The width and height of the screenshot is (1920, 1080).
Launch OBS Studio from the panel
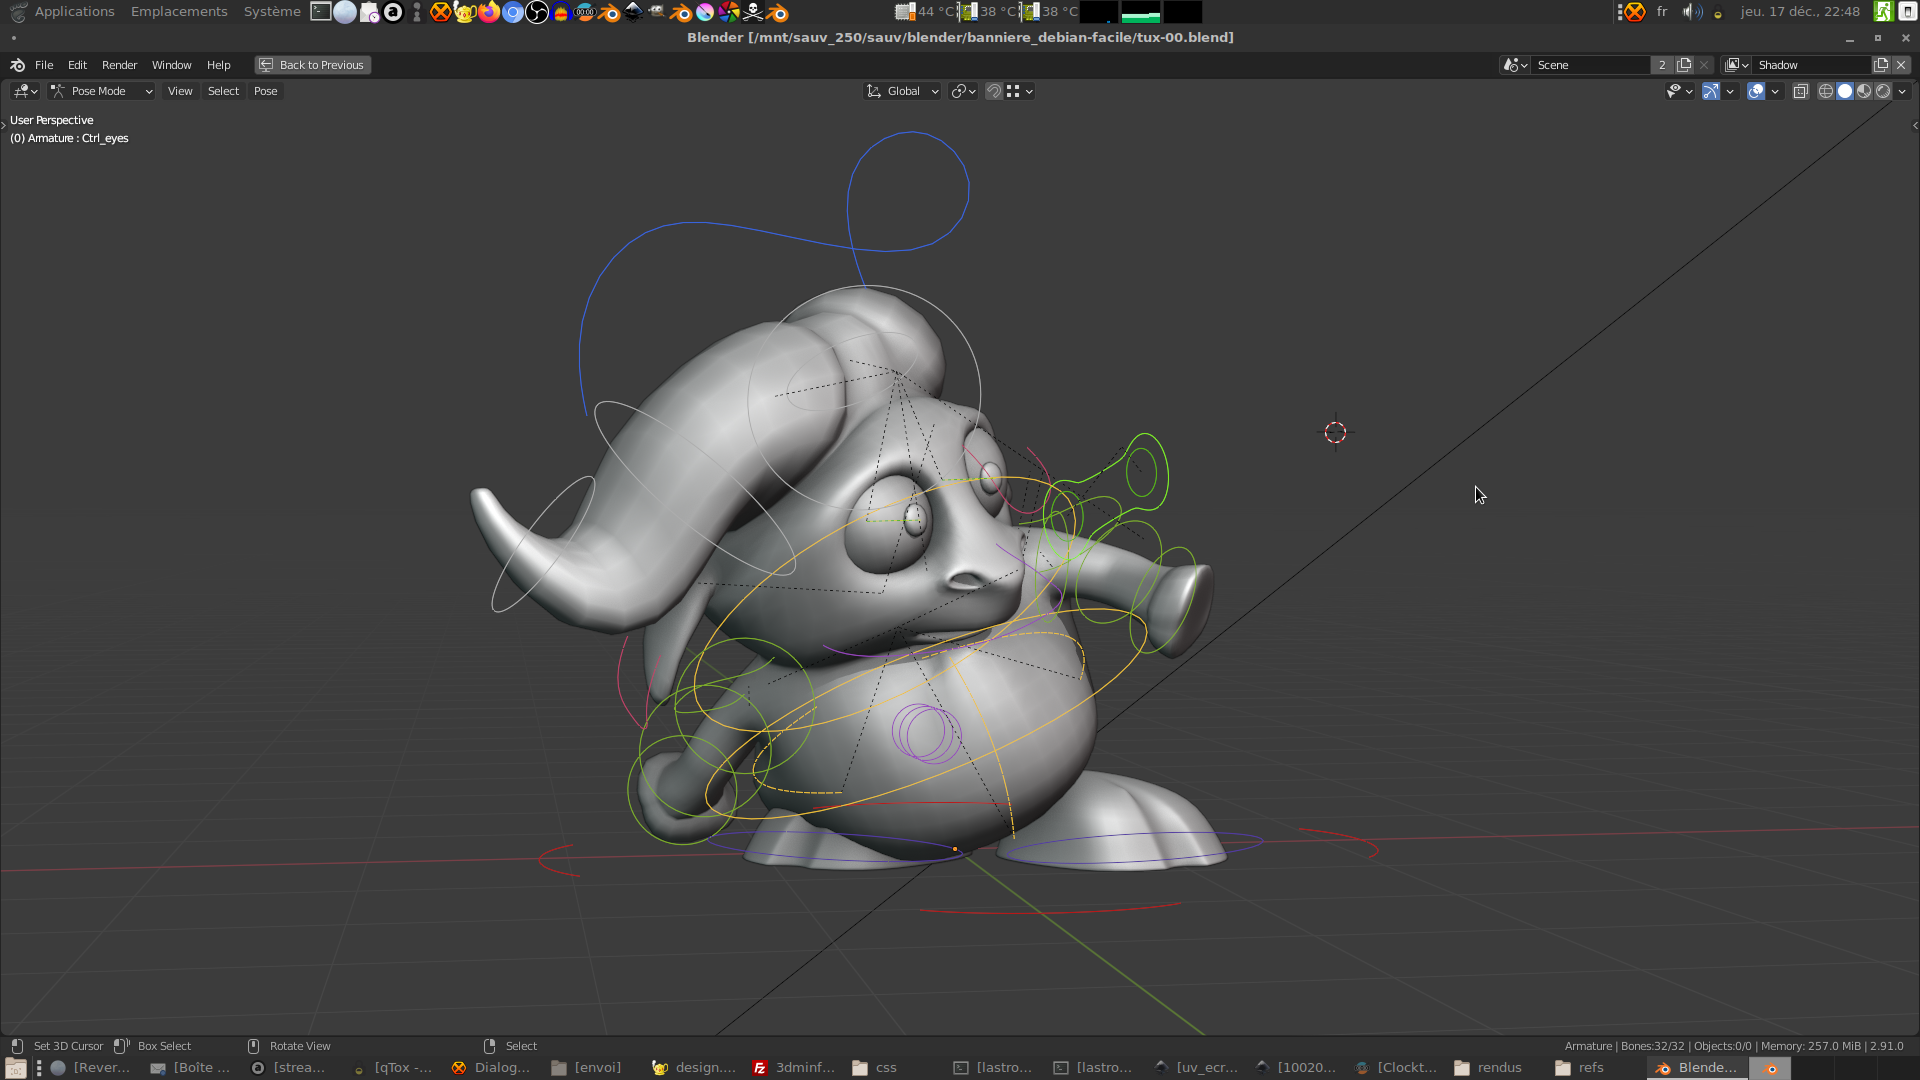point(537,12)
